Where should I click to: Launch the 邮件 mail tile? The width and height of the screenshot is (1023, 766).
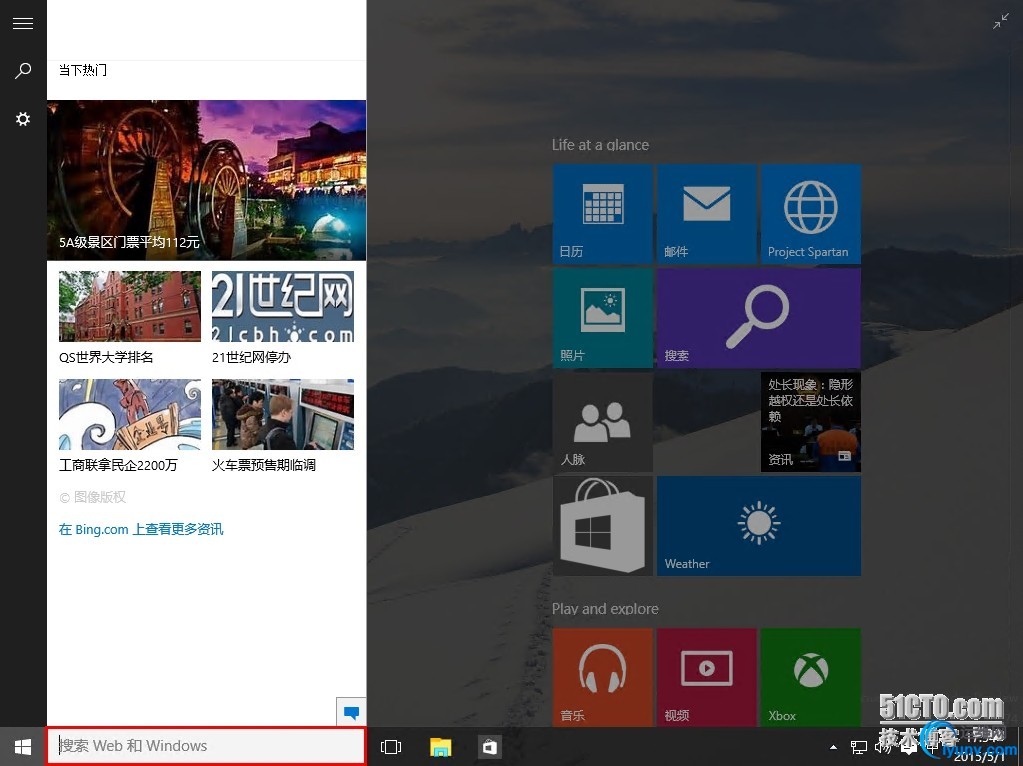[x=707, y=213]
